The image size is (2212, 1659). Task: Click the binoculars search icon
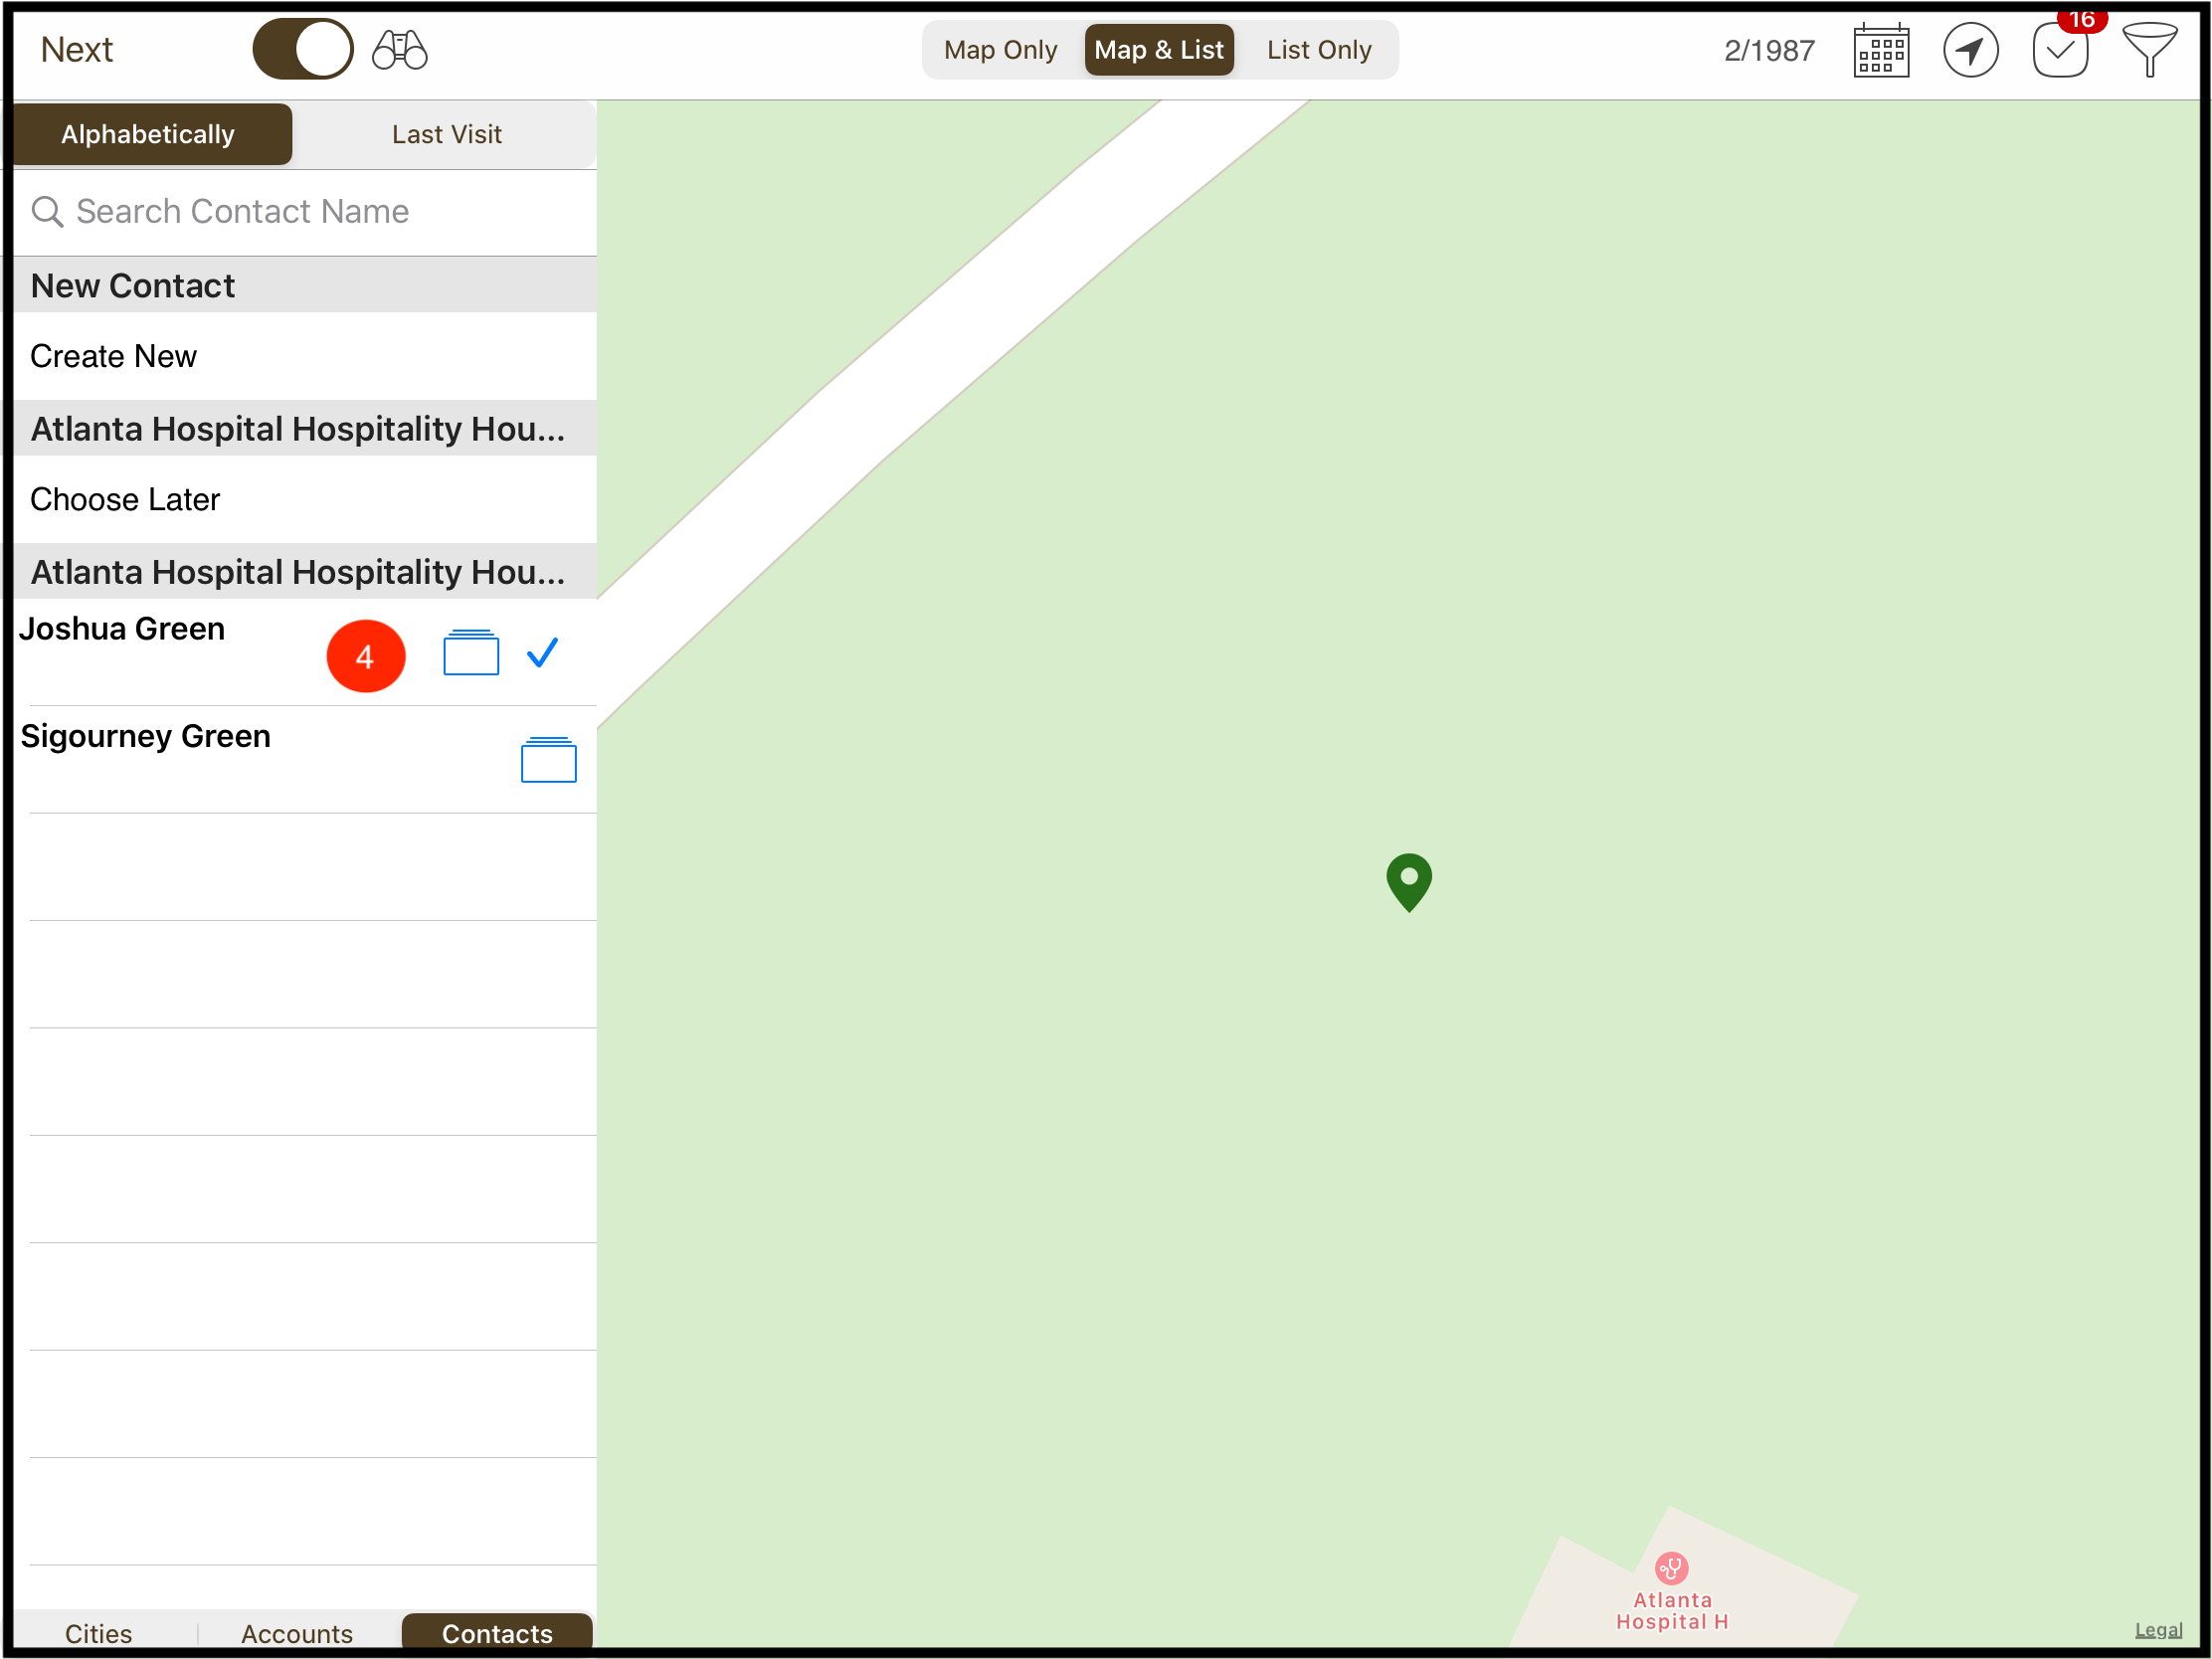tap(399, 50)
